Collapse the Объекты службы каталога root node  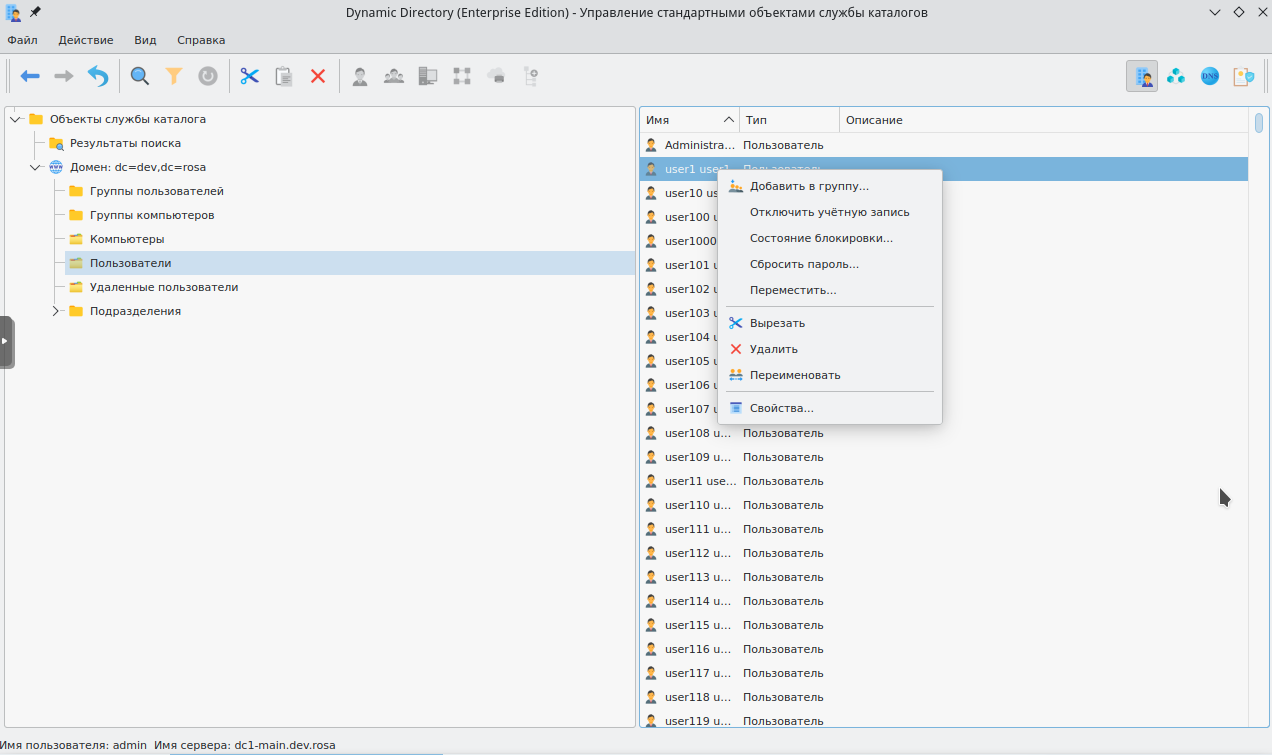pos(16,119)
